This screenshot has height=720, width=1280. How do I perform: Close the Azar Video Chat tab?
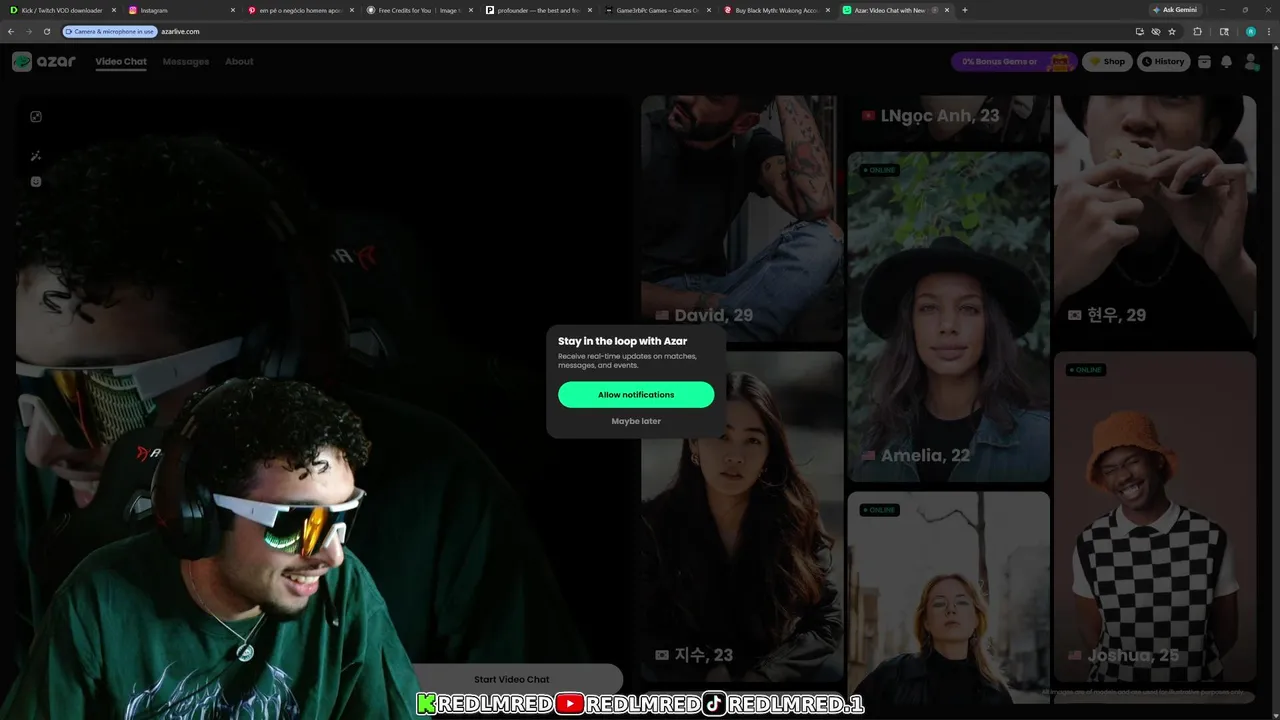pyautogui.click(x=947, y=10)
